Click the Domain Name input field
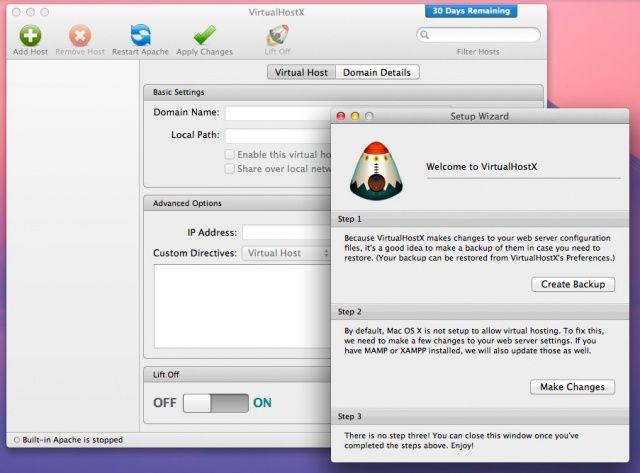Screen dimensions: 640x473 [x=278, y=113]
